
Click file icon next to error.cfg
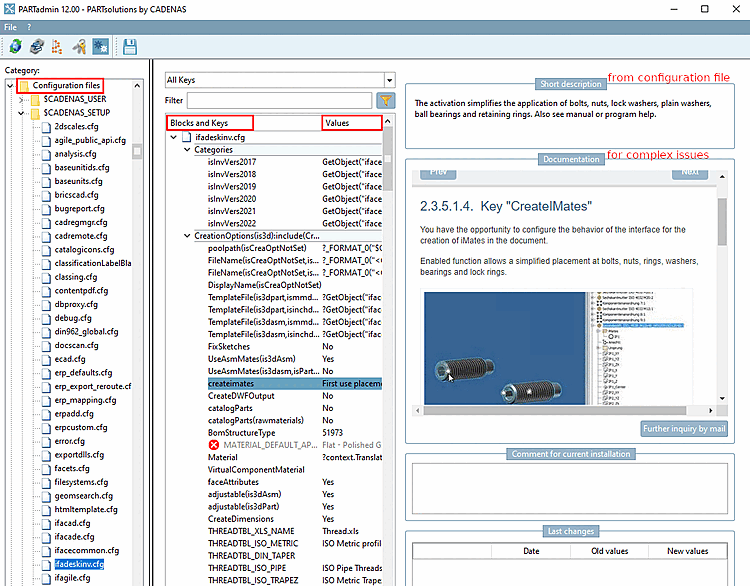point(46,441)
